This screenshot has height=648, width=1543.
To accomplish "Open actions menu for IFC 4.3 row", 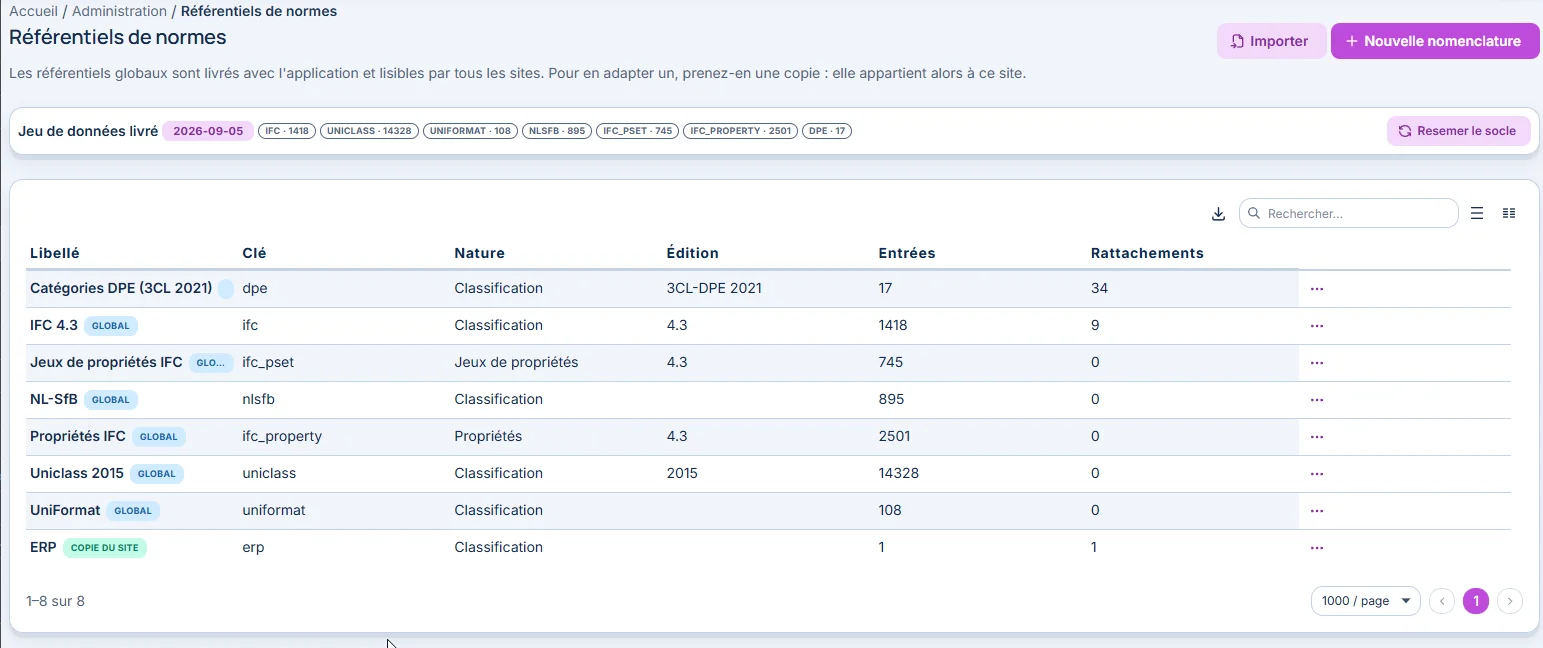I will pyautogui.click(x=1317, y=326).
